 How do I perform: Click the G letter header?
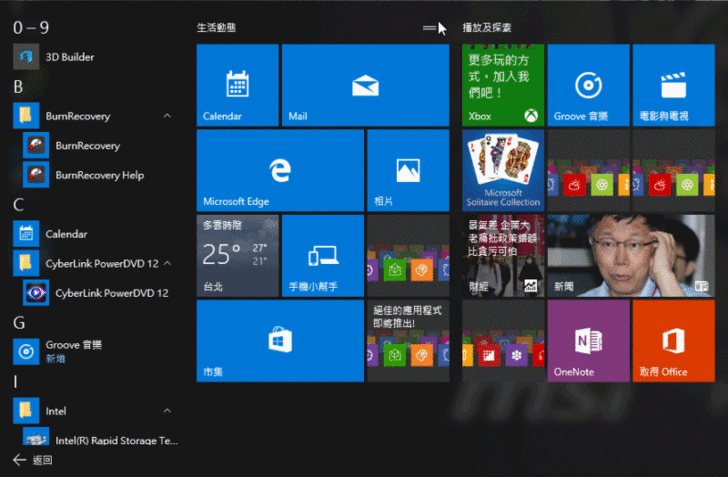19,323
